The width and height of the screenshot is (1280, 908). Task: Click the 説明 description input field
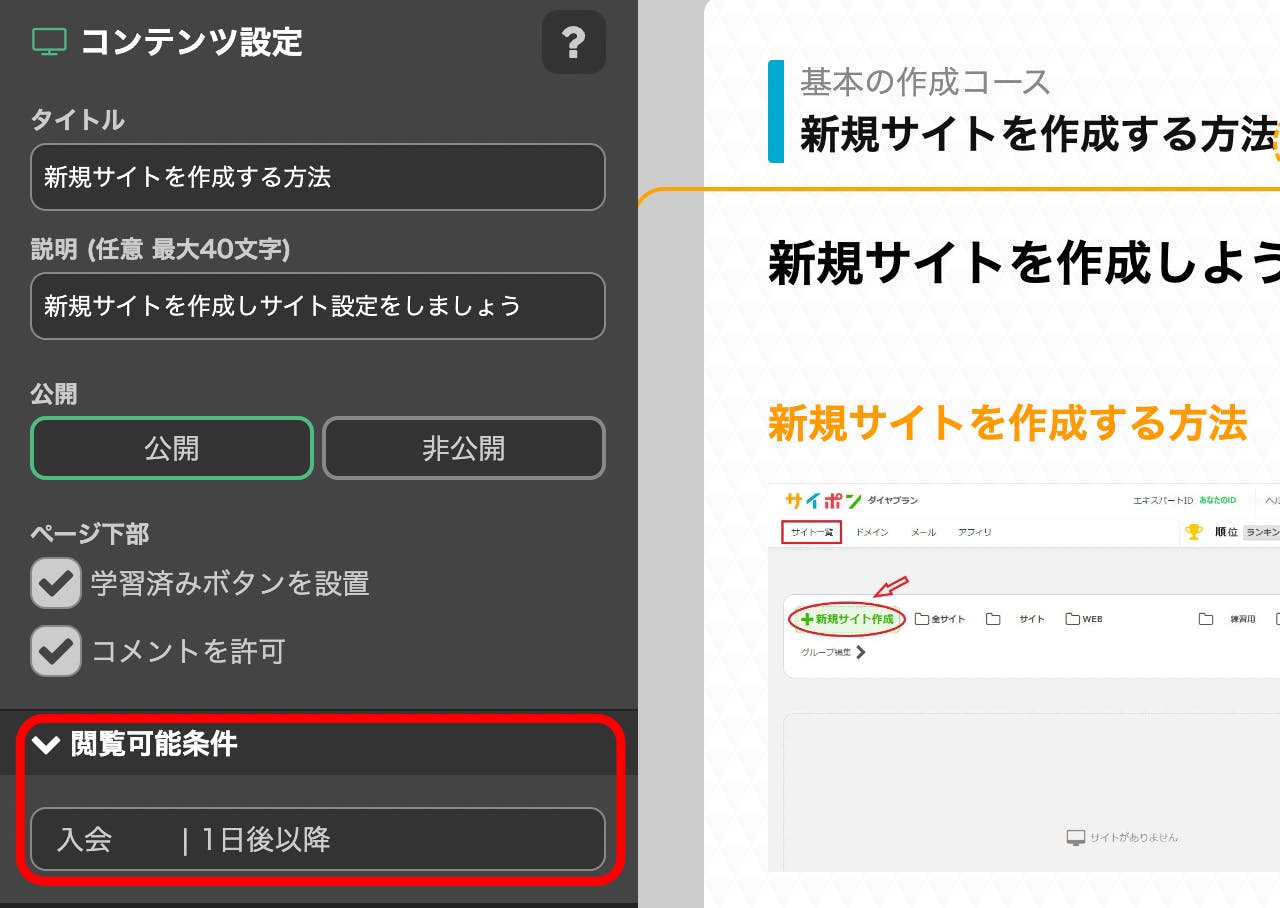(x=317, y=306)
